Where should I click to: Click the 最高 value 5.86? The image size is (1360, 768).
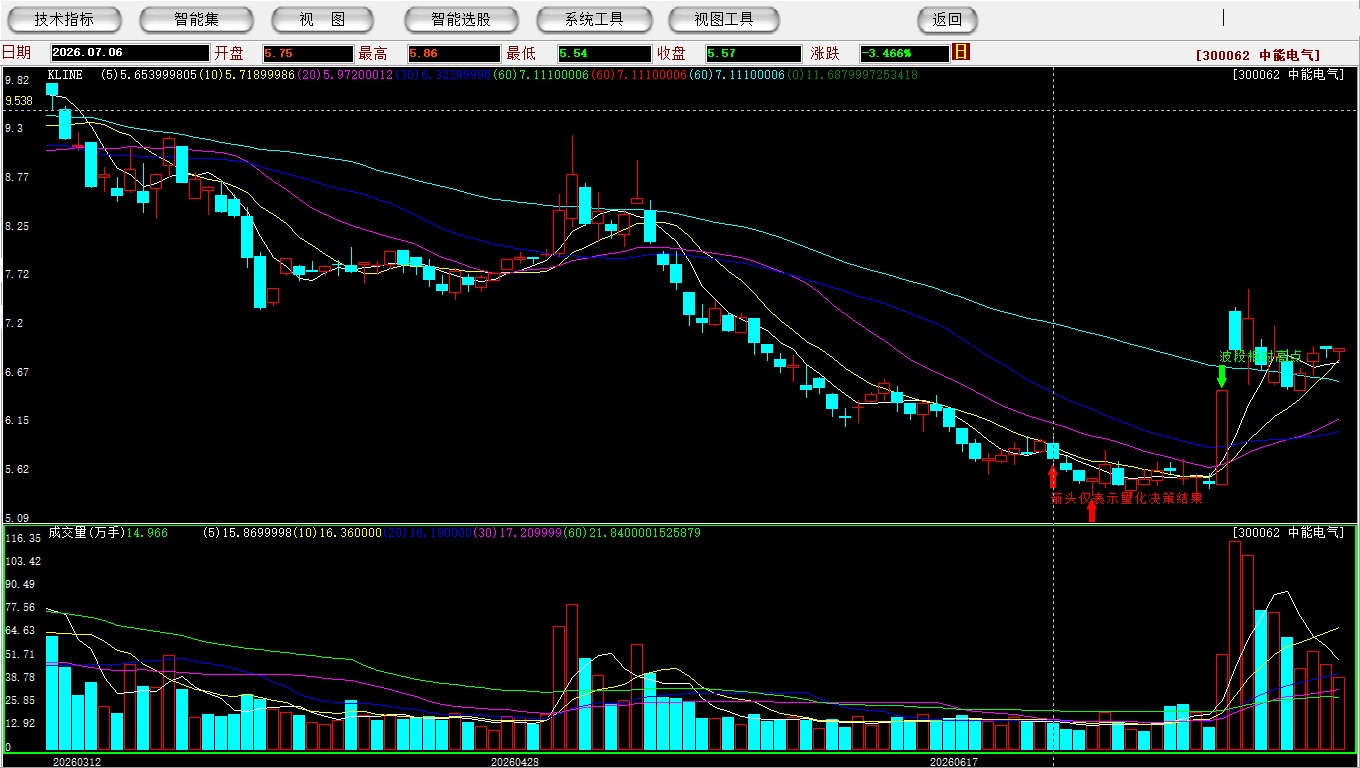tap(454, 53)
